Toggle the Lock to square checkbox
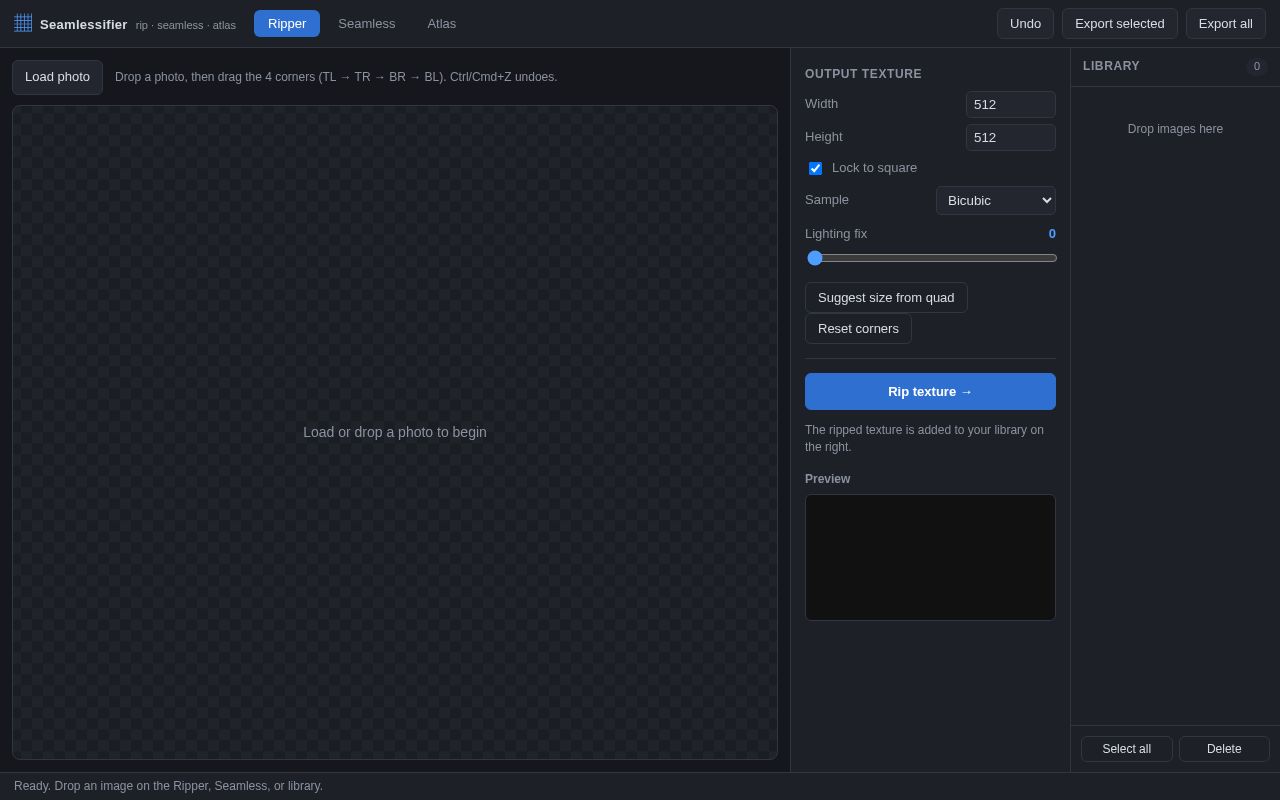 pyautogui.click(x=815, y=168)
